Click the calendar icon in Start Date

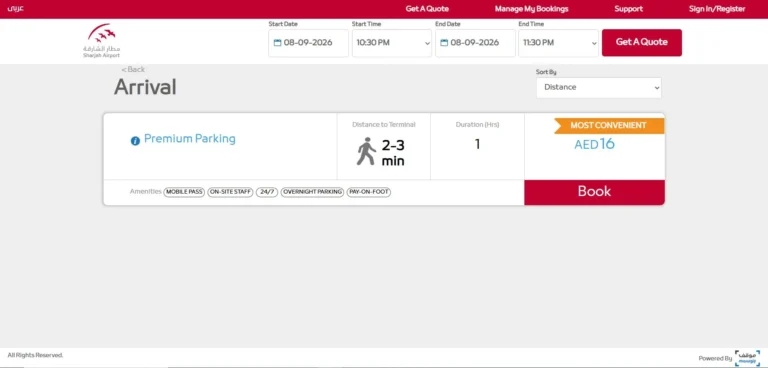[x=277, y=43]
